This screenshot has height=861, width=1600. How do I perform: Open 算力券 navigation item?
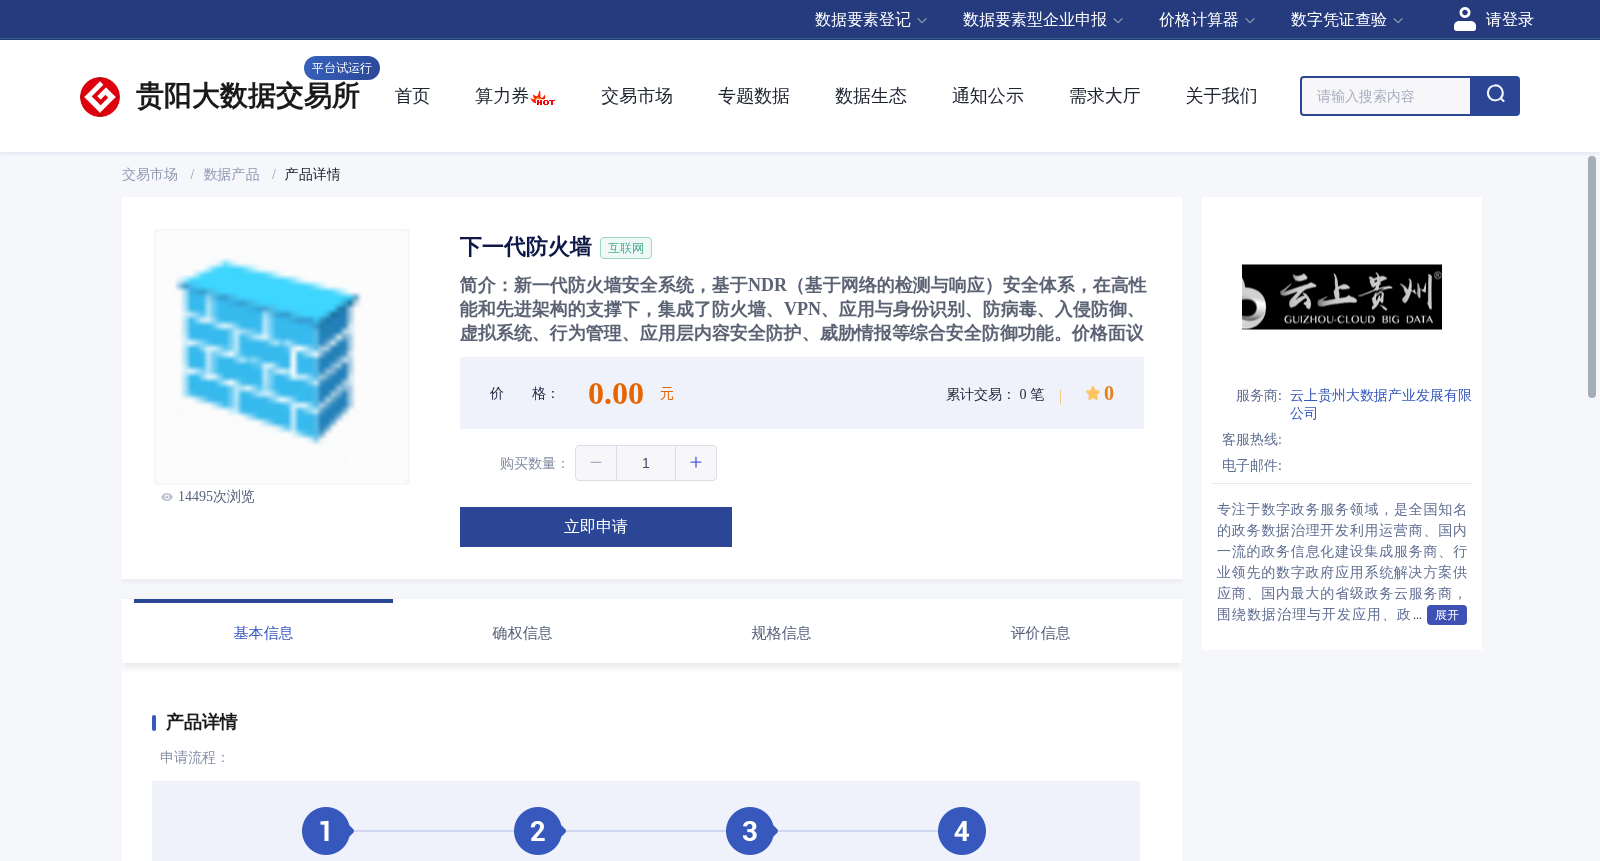502,96
